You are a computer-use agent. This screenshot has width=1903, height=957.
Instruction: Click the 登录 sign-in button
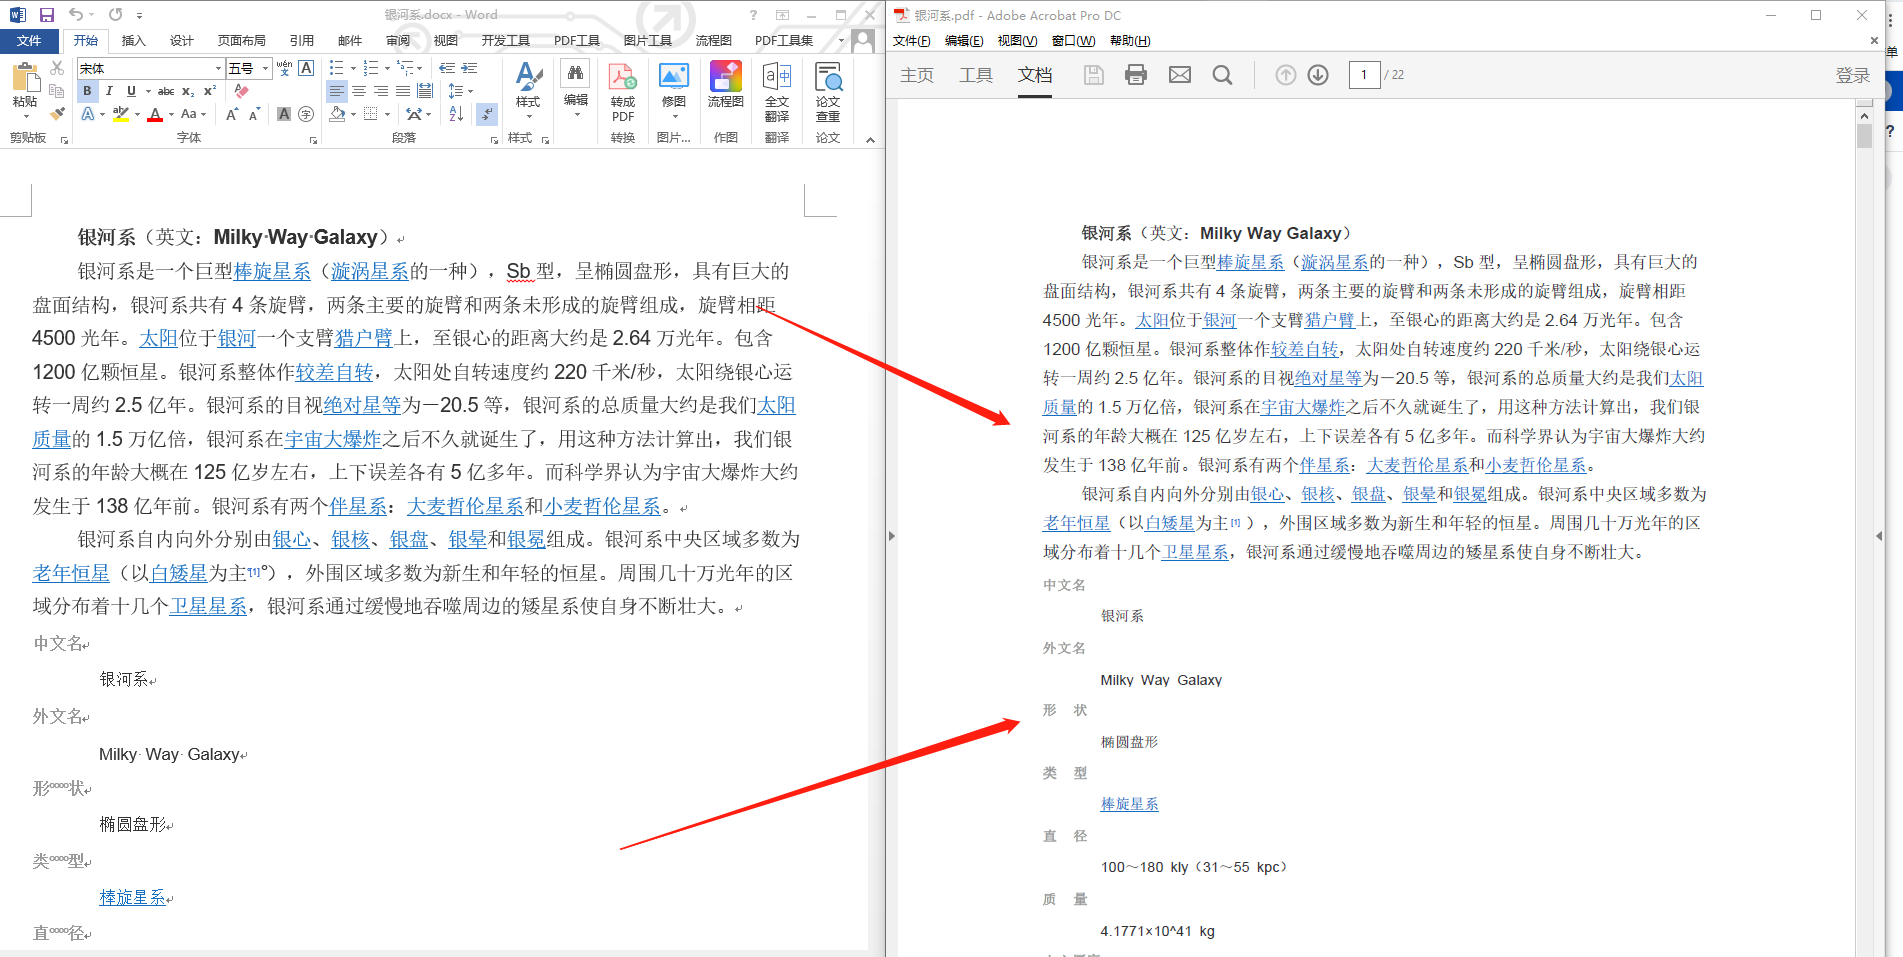click(x=1852, y=75)
